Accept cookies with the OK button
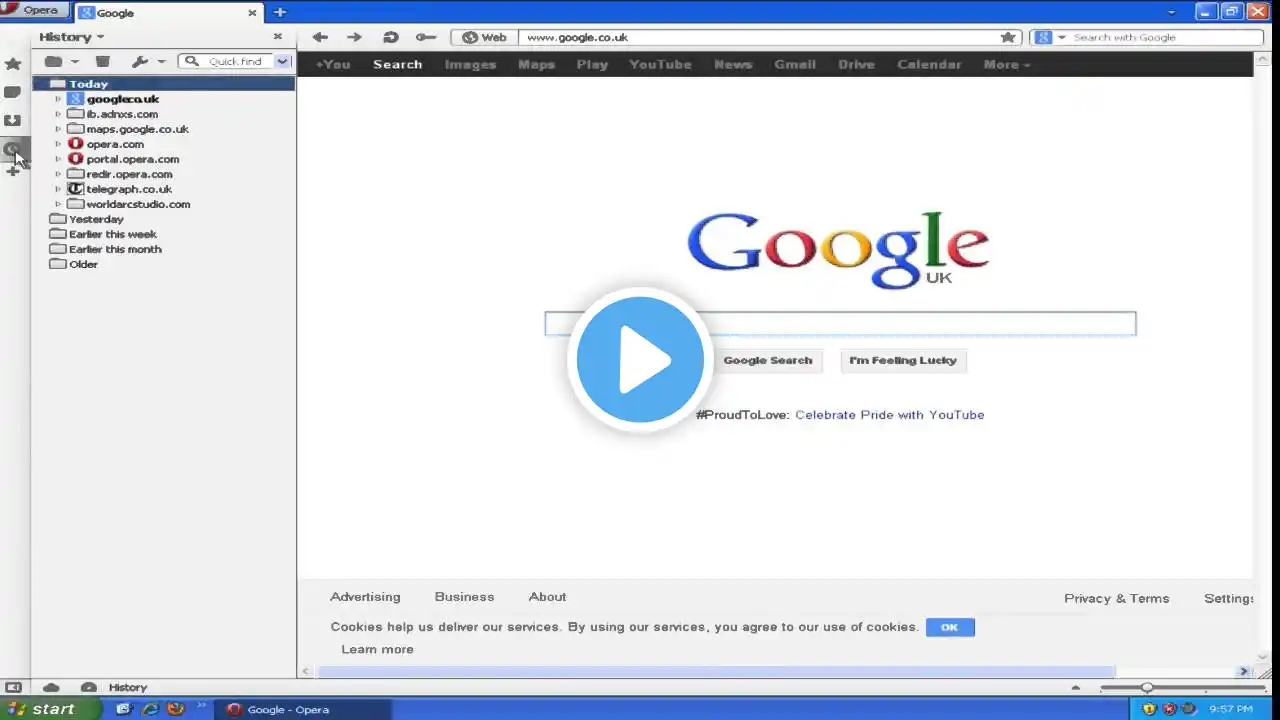 (x=950, y=627)
